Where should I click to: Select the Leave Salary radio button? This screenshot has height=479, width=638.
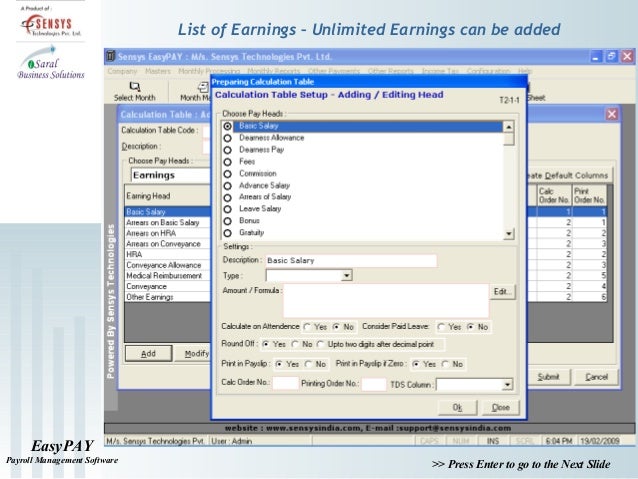[227, 209]
